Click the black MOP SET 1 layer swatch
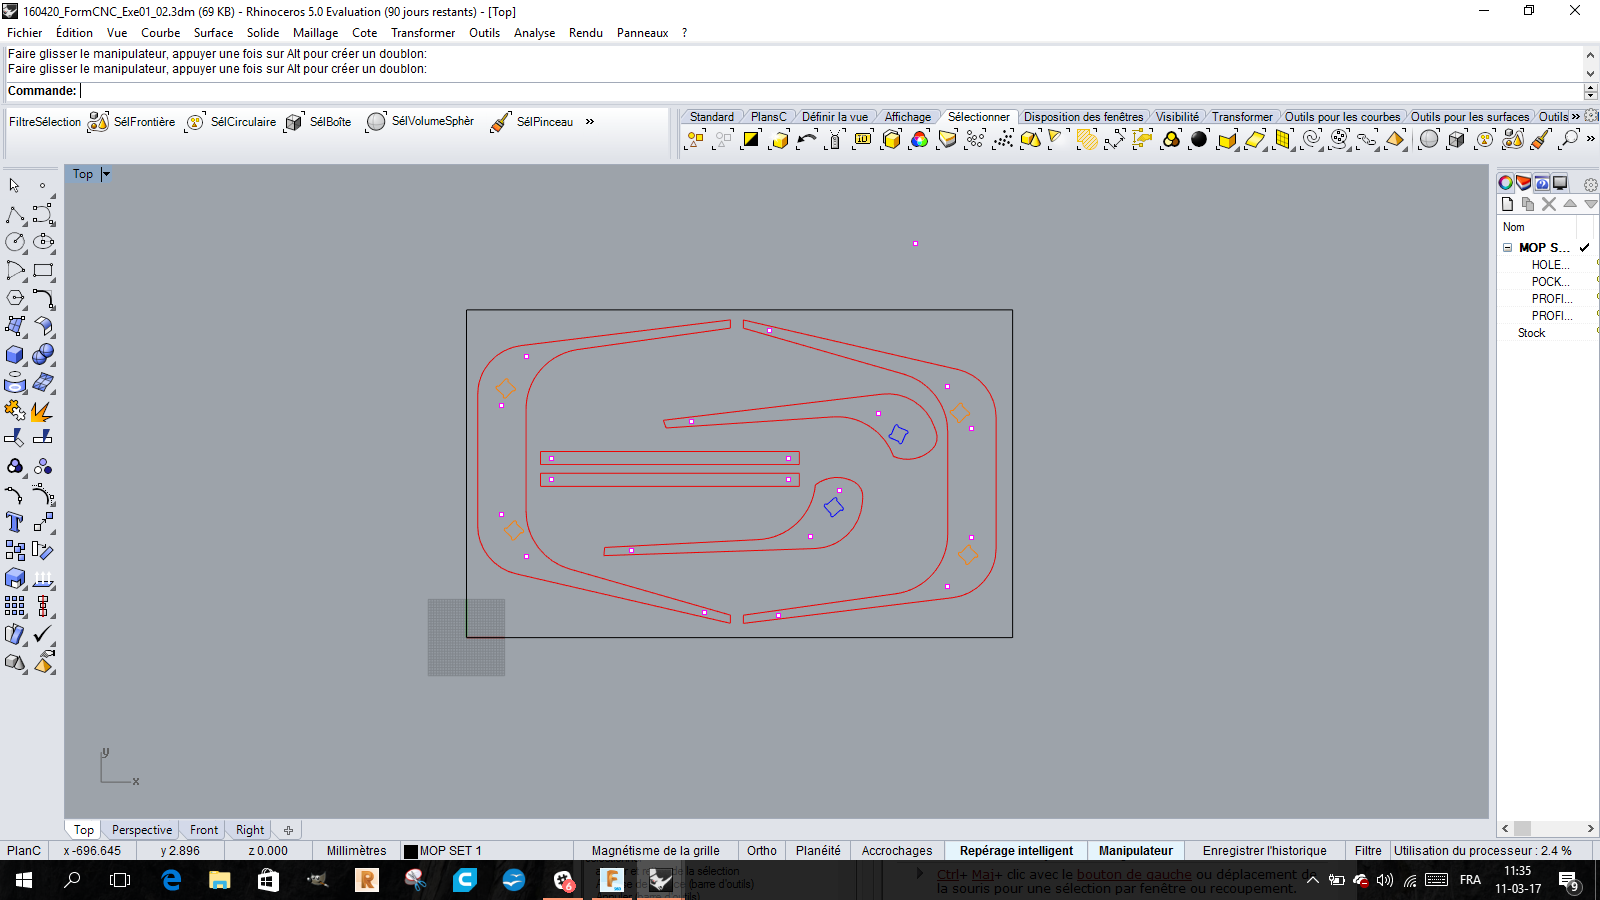 click(x=410, y=852)
